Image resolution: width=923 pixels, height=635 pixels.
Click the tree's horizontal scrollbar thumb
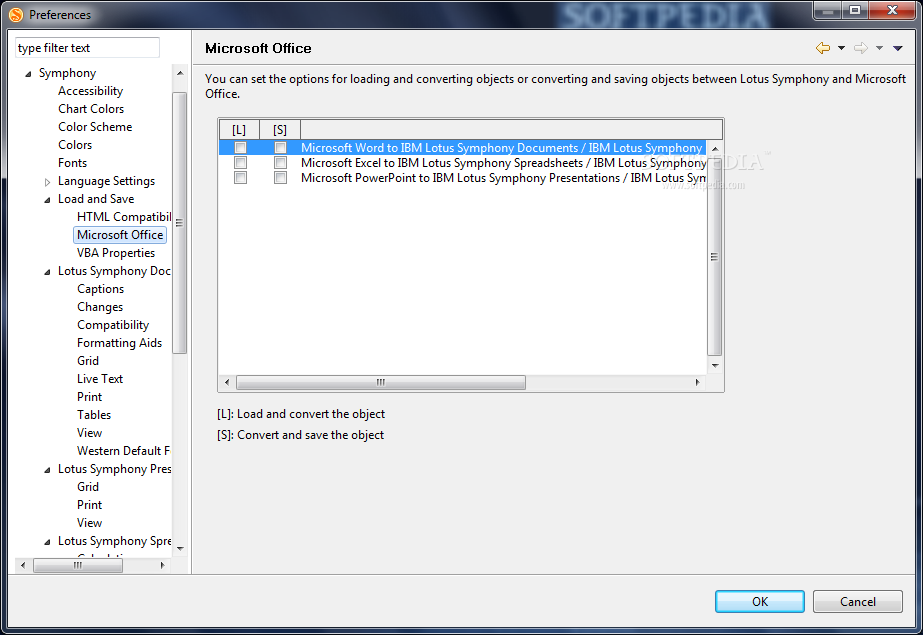coord(78,566)
